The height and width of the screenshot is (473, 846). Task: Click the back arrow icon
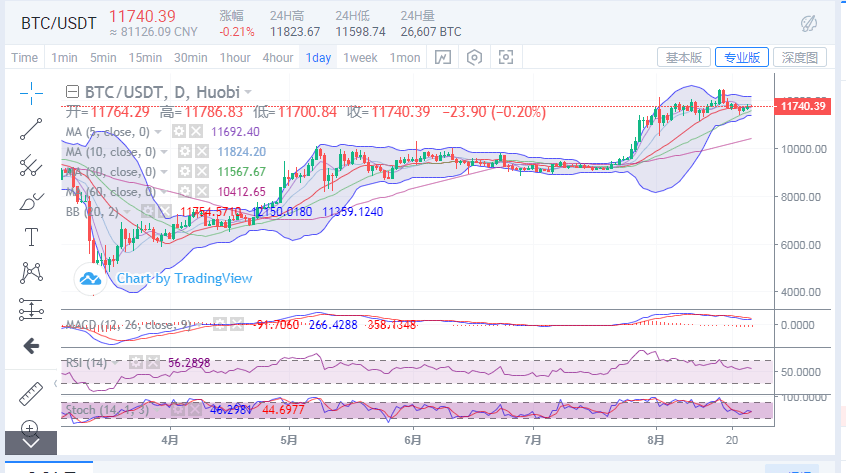tap(31, 346)
